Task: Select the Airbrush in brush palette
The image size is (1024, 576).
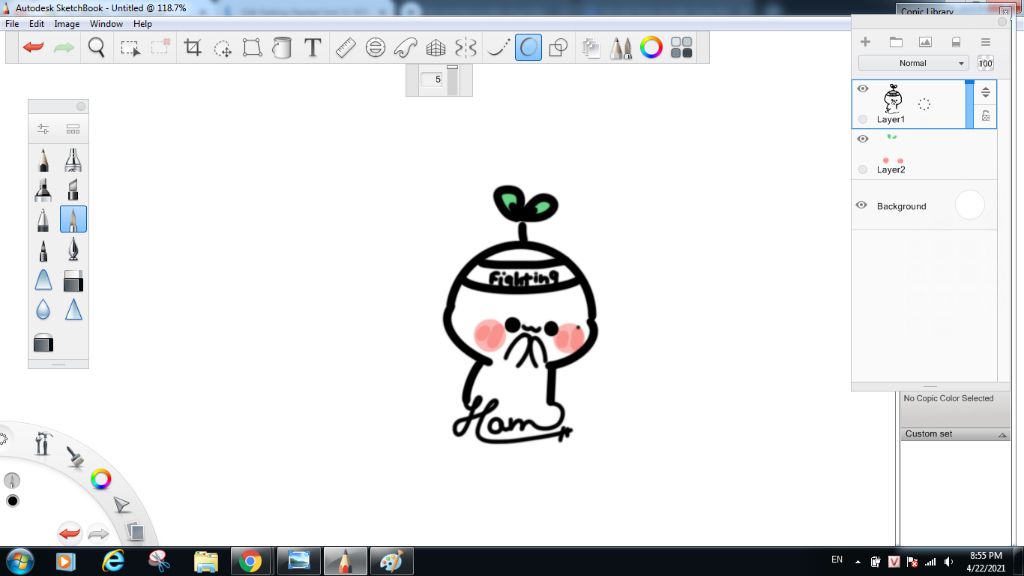Action: click(x=73, y=160)
